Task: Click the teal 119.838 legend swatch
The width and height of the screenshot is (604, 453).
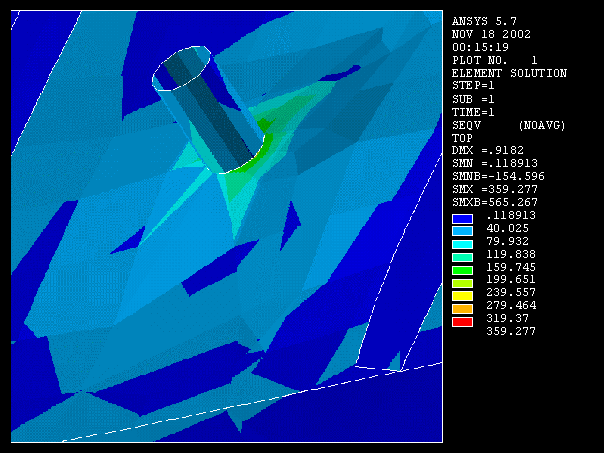Action: 462,257
